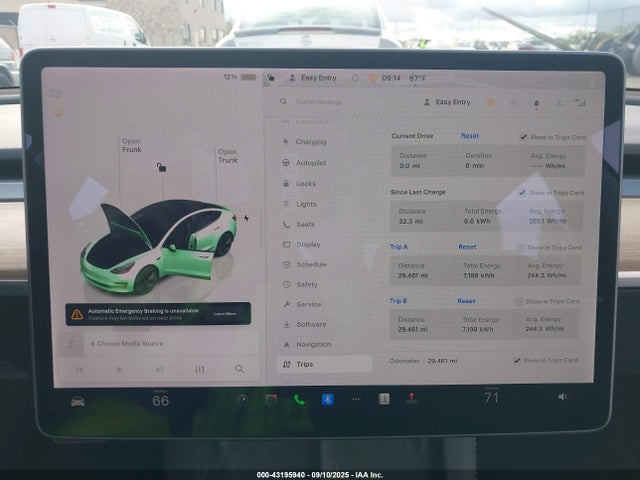Reset Trip A
This screenshot has width=640, height=480.
467,247
